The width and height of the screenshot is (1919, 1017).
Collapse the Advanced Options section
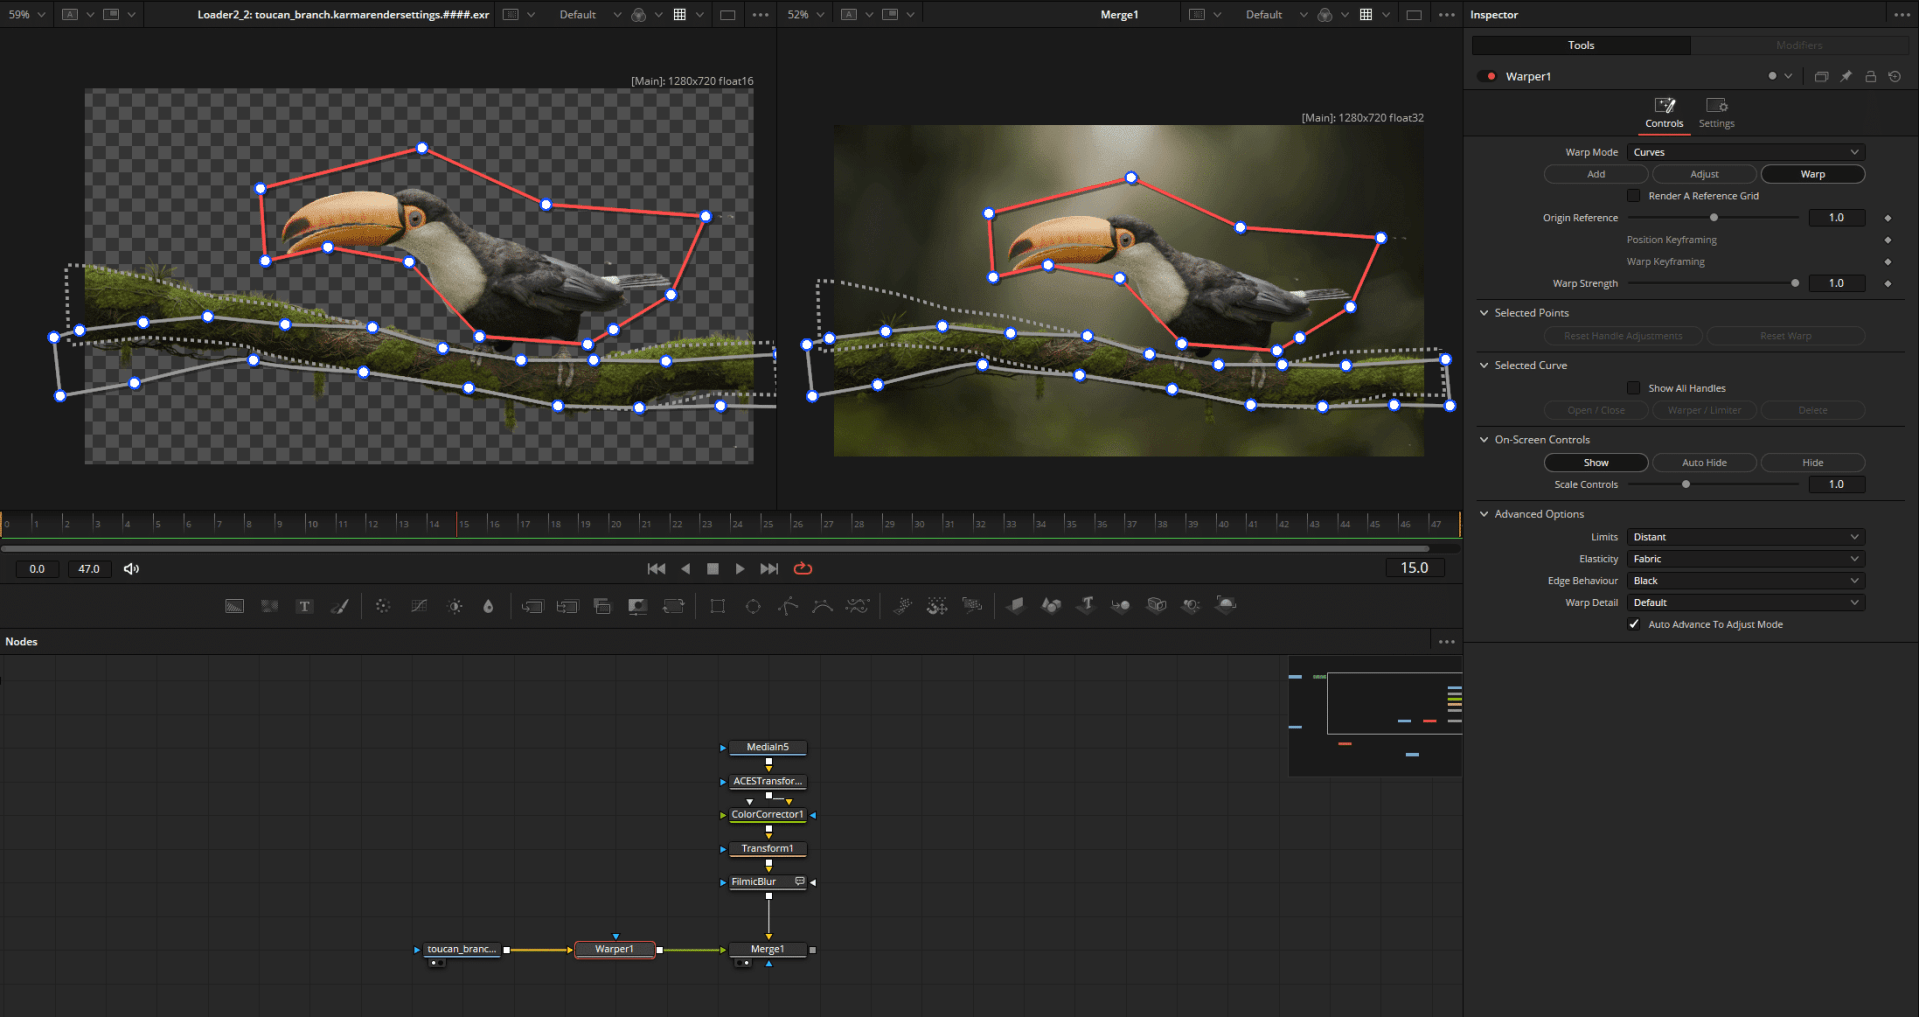1484,514
